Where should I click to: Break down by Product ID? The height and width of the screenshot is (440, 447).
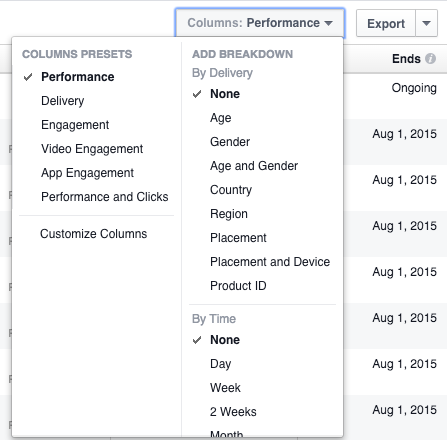point(238,286)
